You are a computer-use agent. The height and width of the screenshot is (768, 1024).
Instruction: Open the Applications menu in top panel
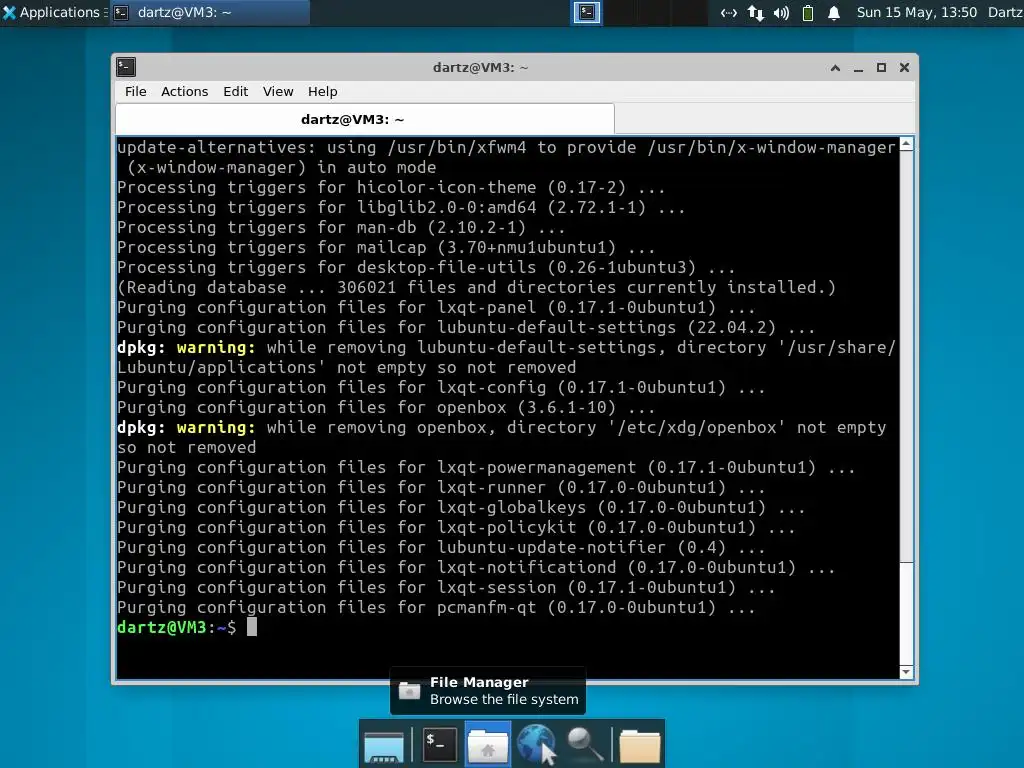tap(52, 12)
